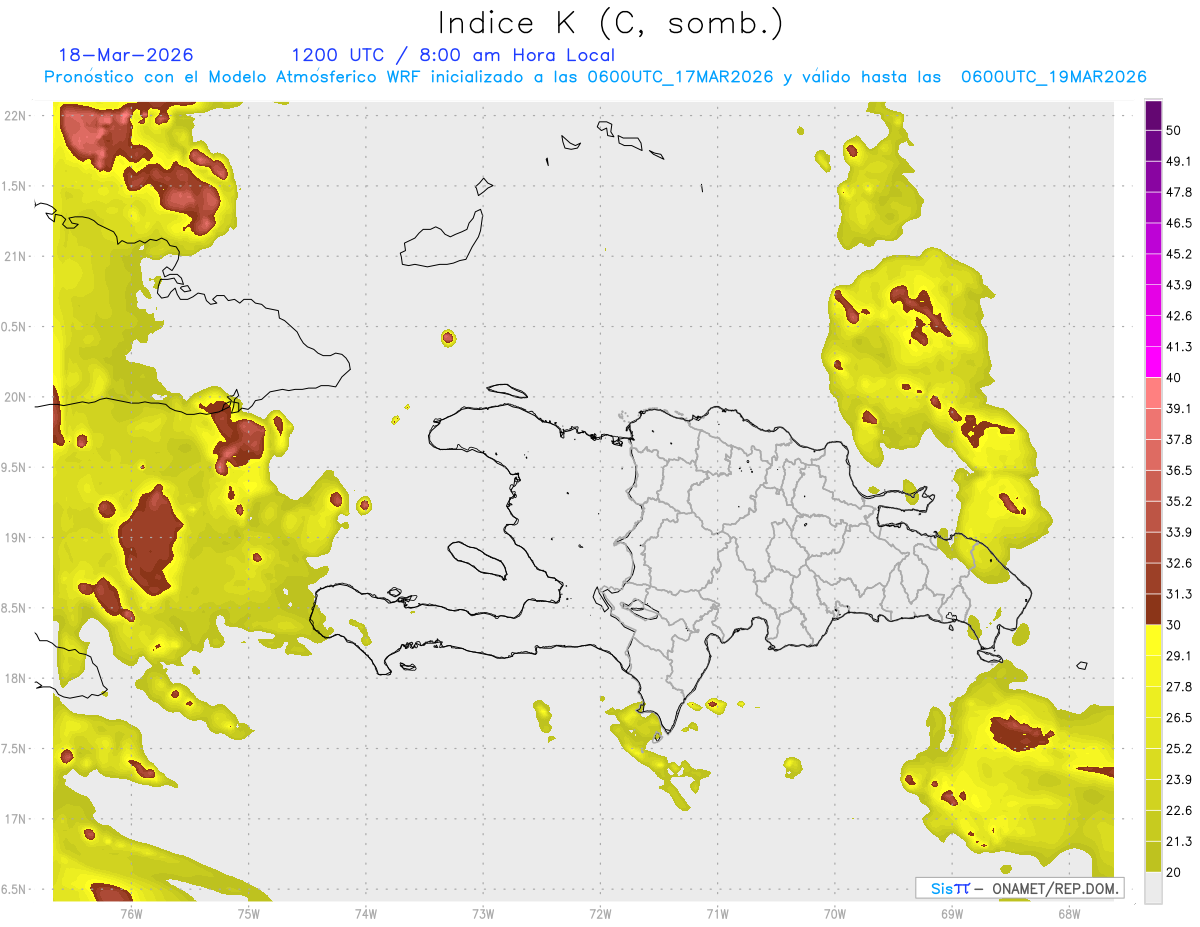Click the latitude axis label '17N'
The width and height of the screenshot is (1200, 927).
(16, 820)
